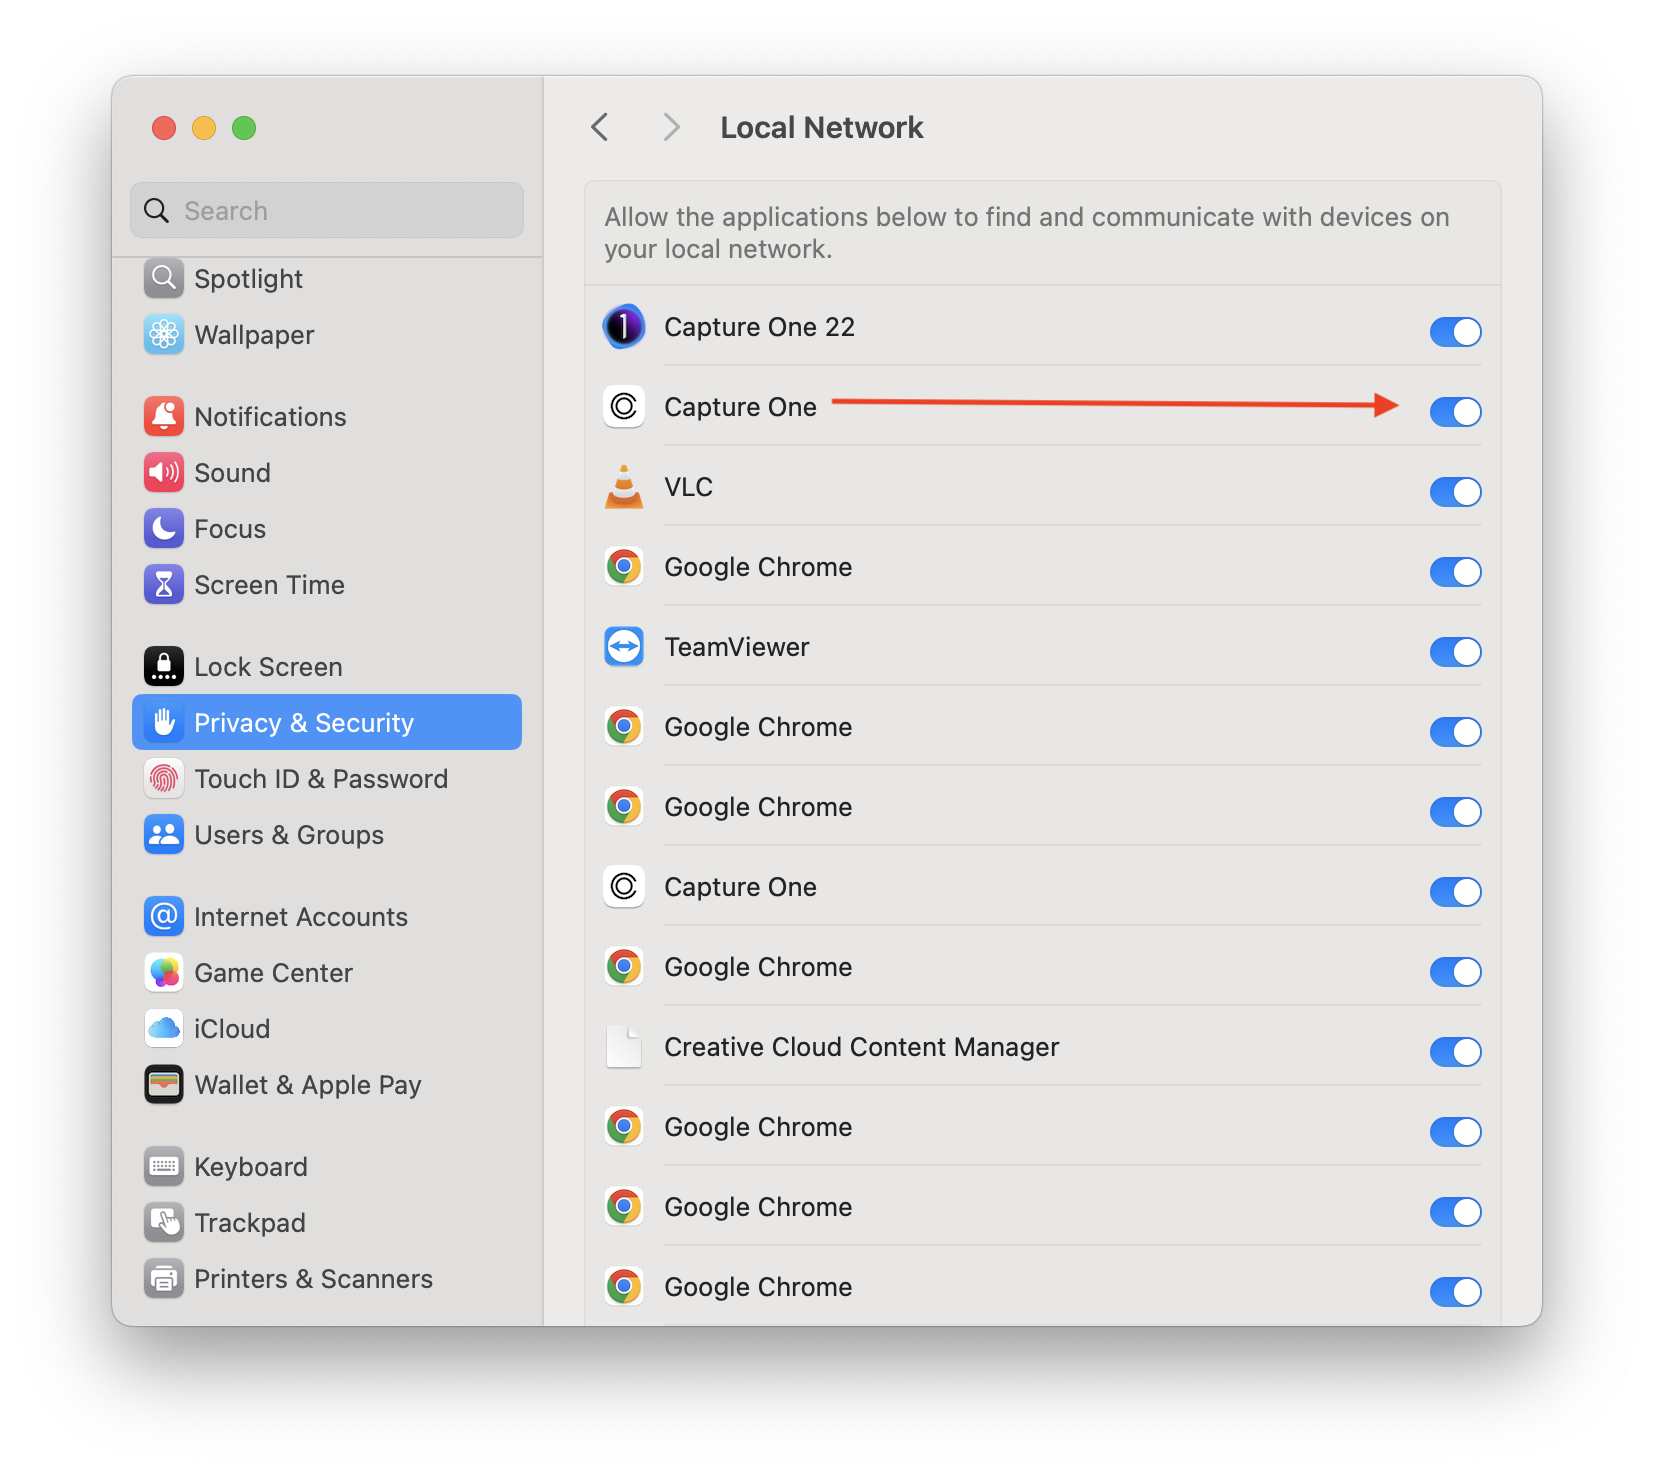The width and height of the screenshot is (1654, 1474).
Task: Click the Wallpaper flower icon in sidebar
Action: [164, 334]
